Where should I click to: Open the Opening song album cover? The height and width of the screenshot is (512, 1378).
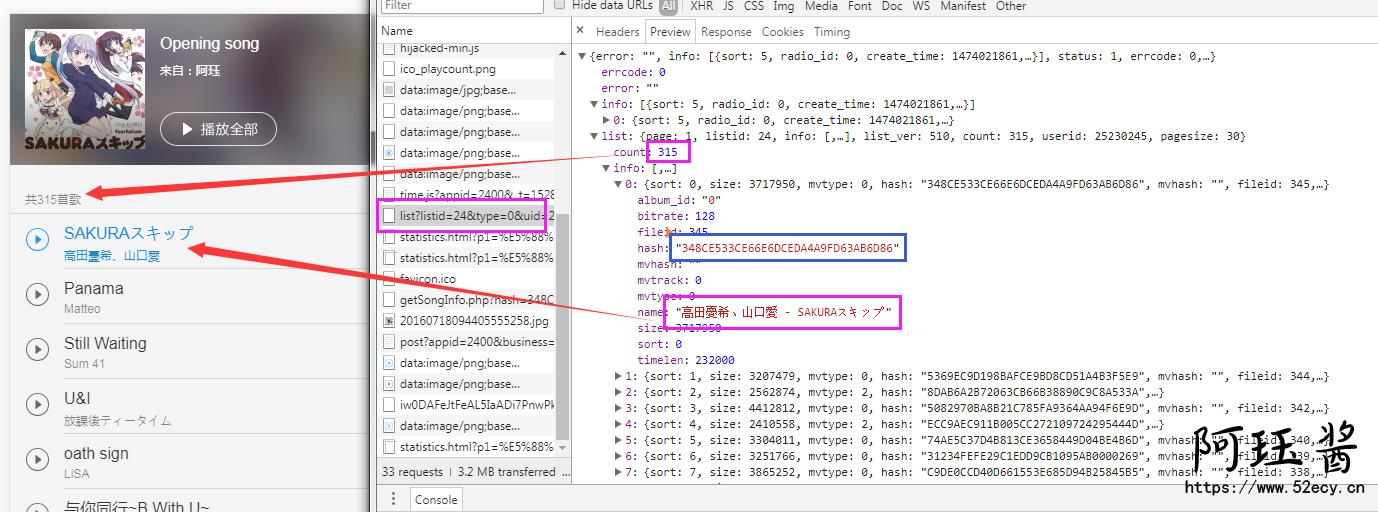pyautogui.click(x=84, y=91)
